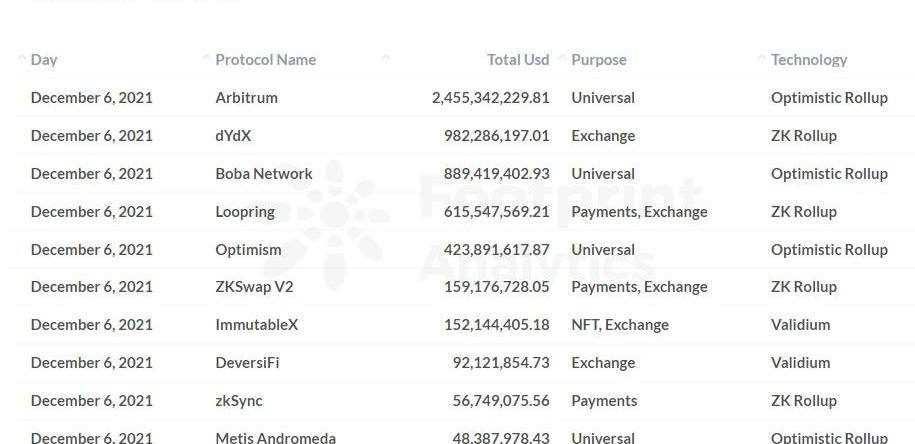This screenshot has width=915, height=444.
Task: Click the Boba Network cell
Action: [x=263, y=174]
